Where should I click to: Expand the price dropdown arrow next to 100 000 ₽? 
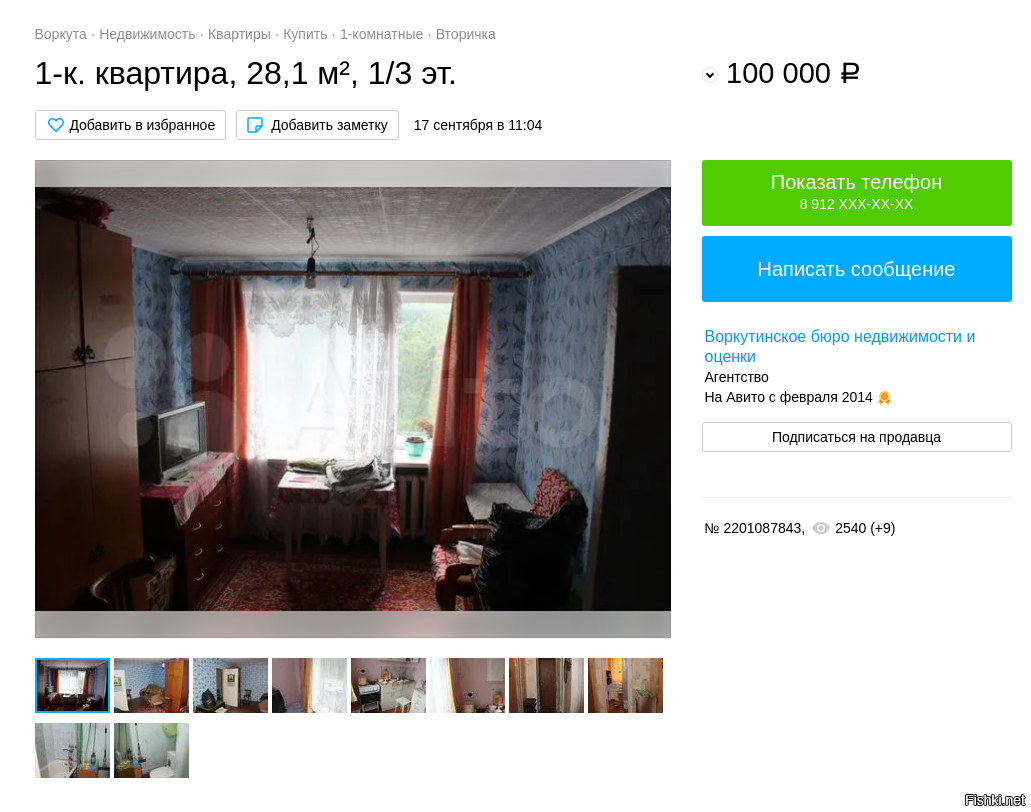[x=709, y=75]
